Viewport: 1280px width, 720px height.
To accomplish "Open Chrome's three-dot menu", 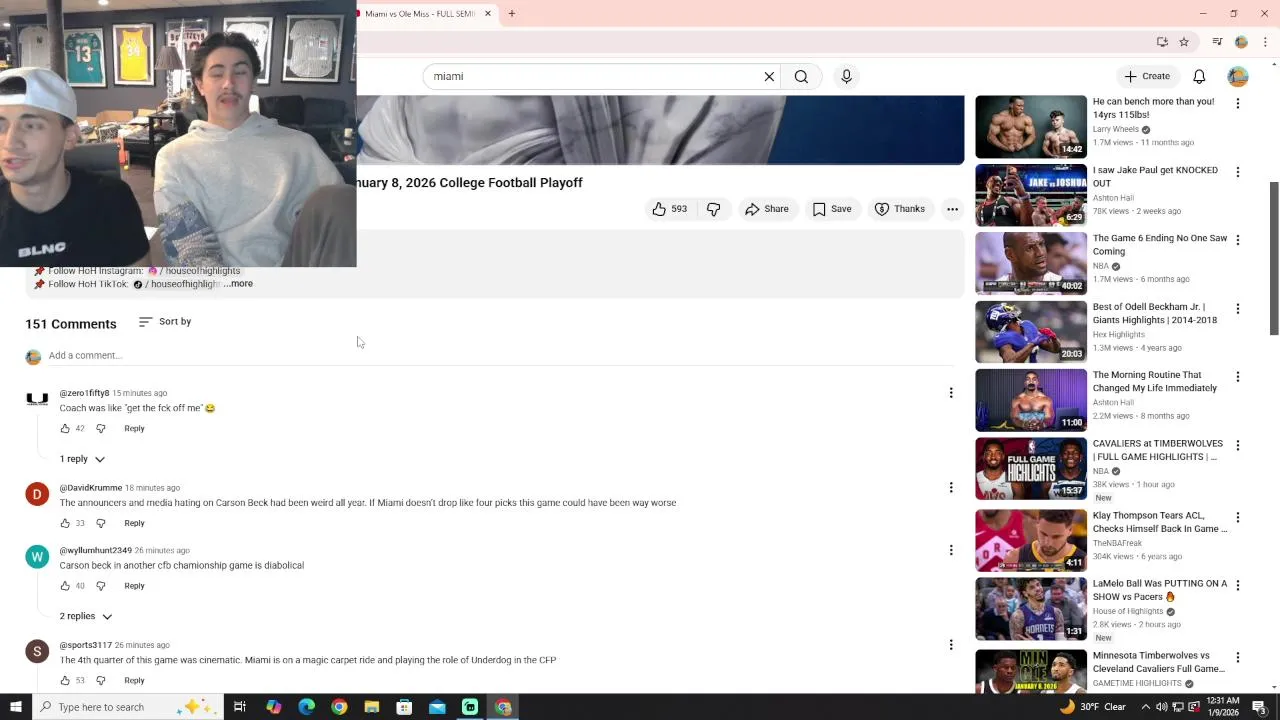I will (x=1265, y=42).
